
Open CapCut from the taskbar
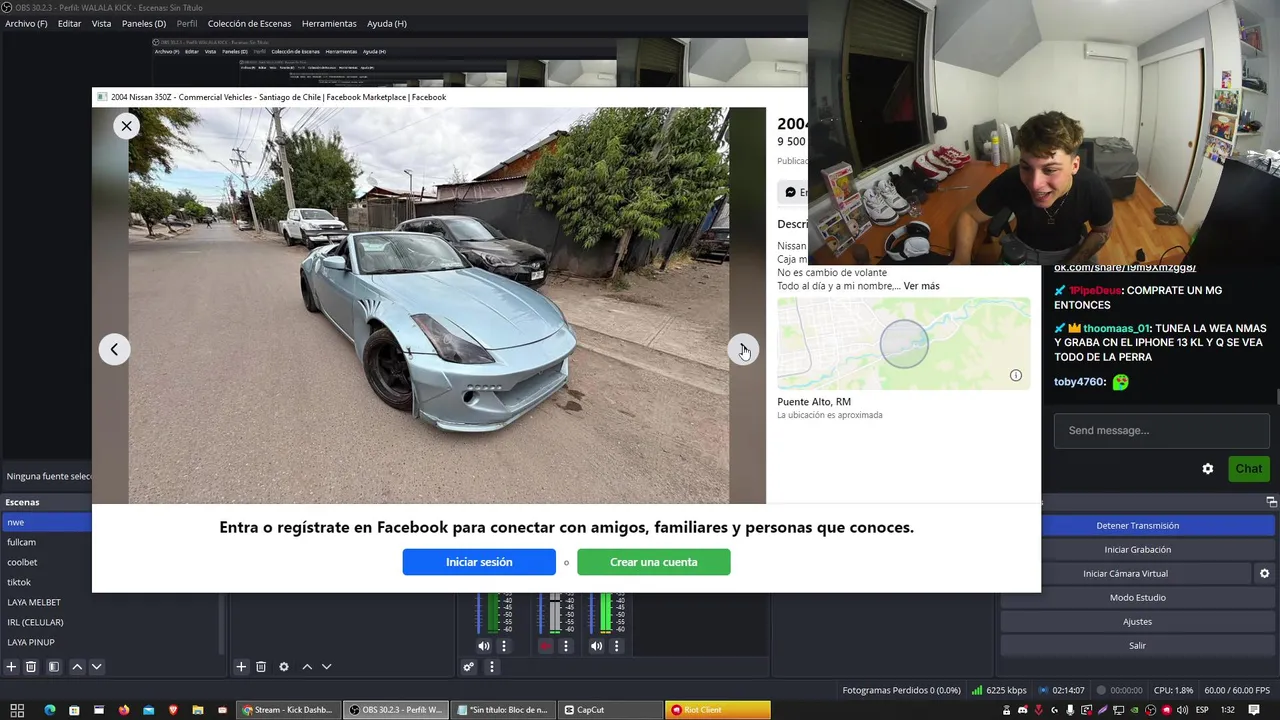coord(609,710)
